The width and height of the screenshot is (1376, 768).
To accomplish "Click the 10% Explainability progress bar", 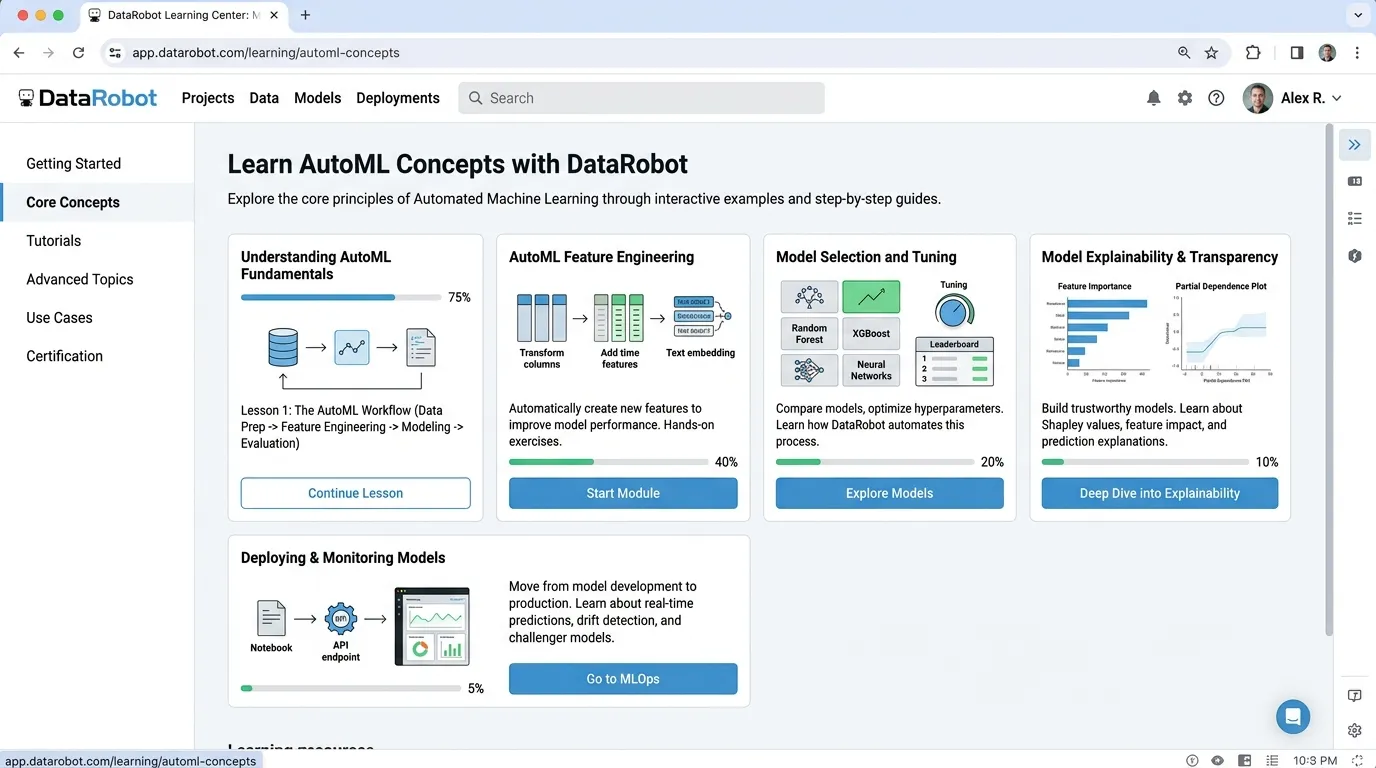I will point(1145,462).
